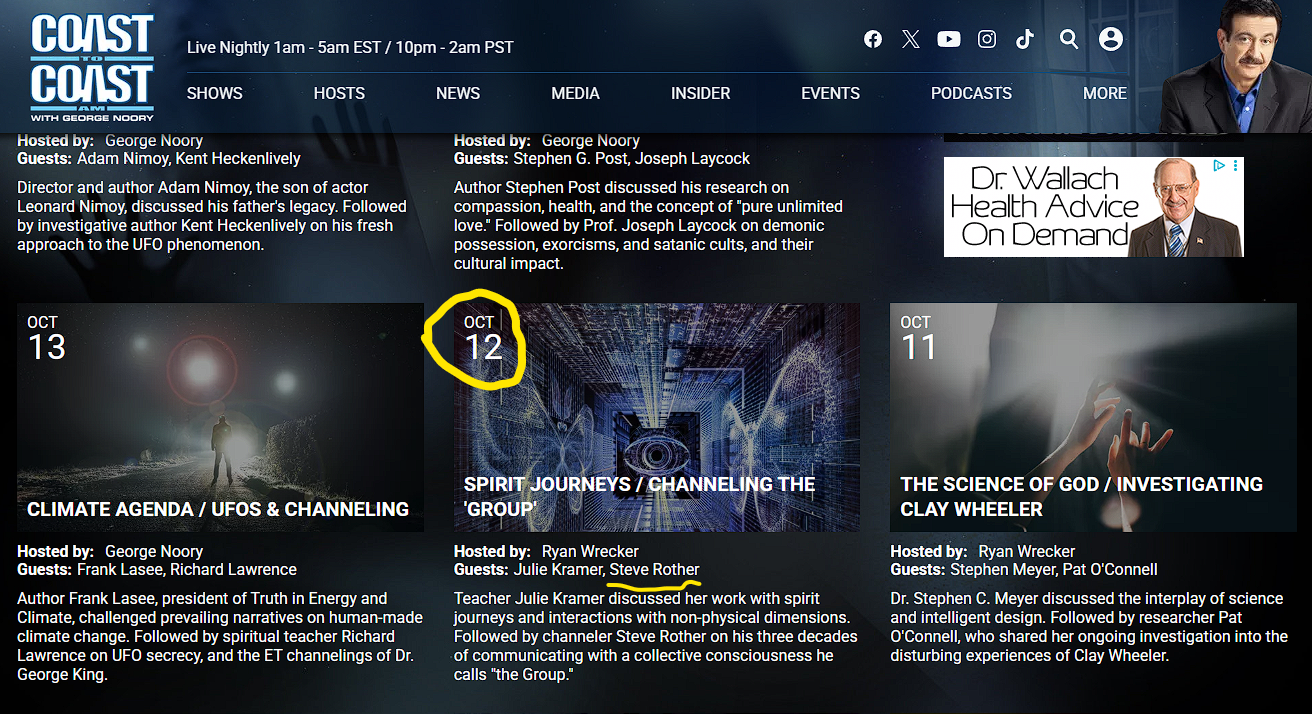Click guest name Steve Rother
The height and width of the screenshot is (714, 1312).
(655, 569)
